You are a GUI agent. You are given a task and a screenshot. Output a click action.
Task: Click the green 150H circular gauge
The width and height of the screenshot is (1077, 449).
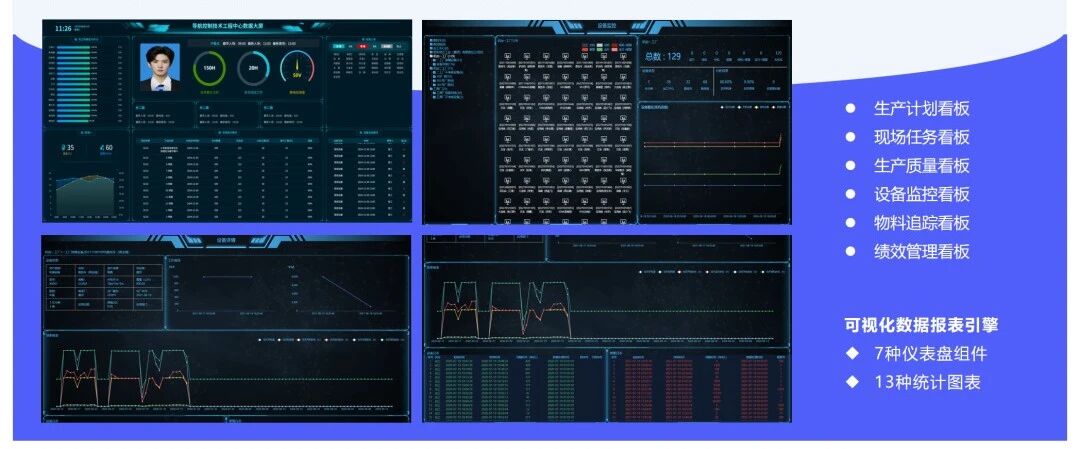click(x=210, y=68)
